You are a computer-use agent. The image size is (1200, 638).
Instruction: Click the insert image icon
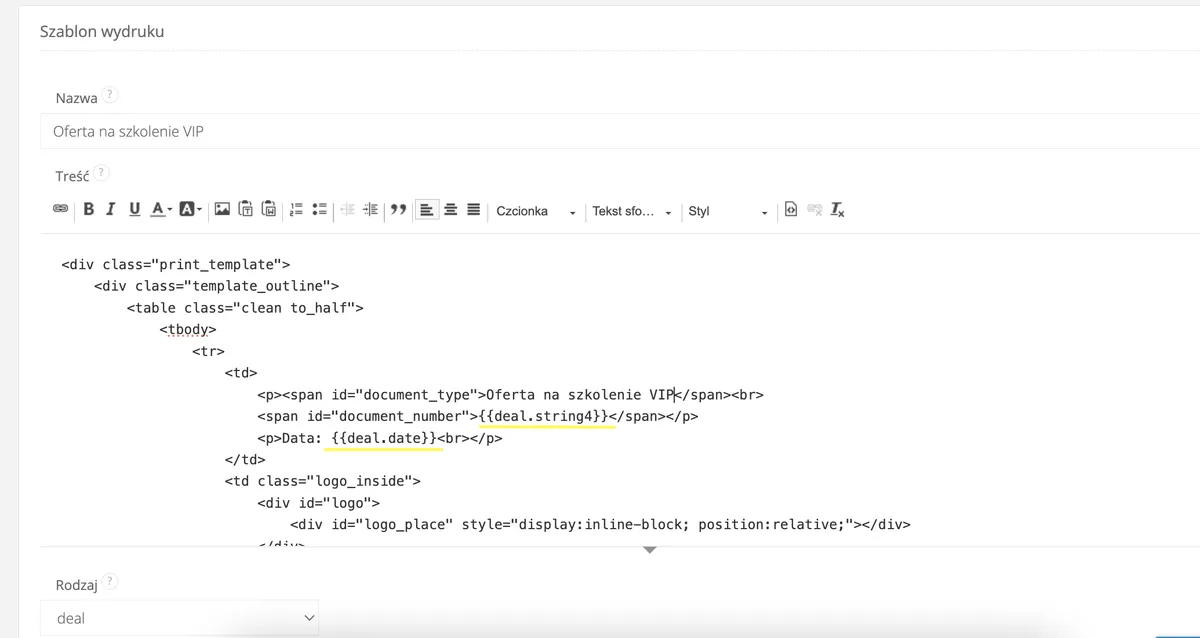pos(222,210)
